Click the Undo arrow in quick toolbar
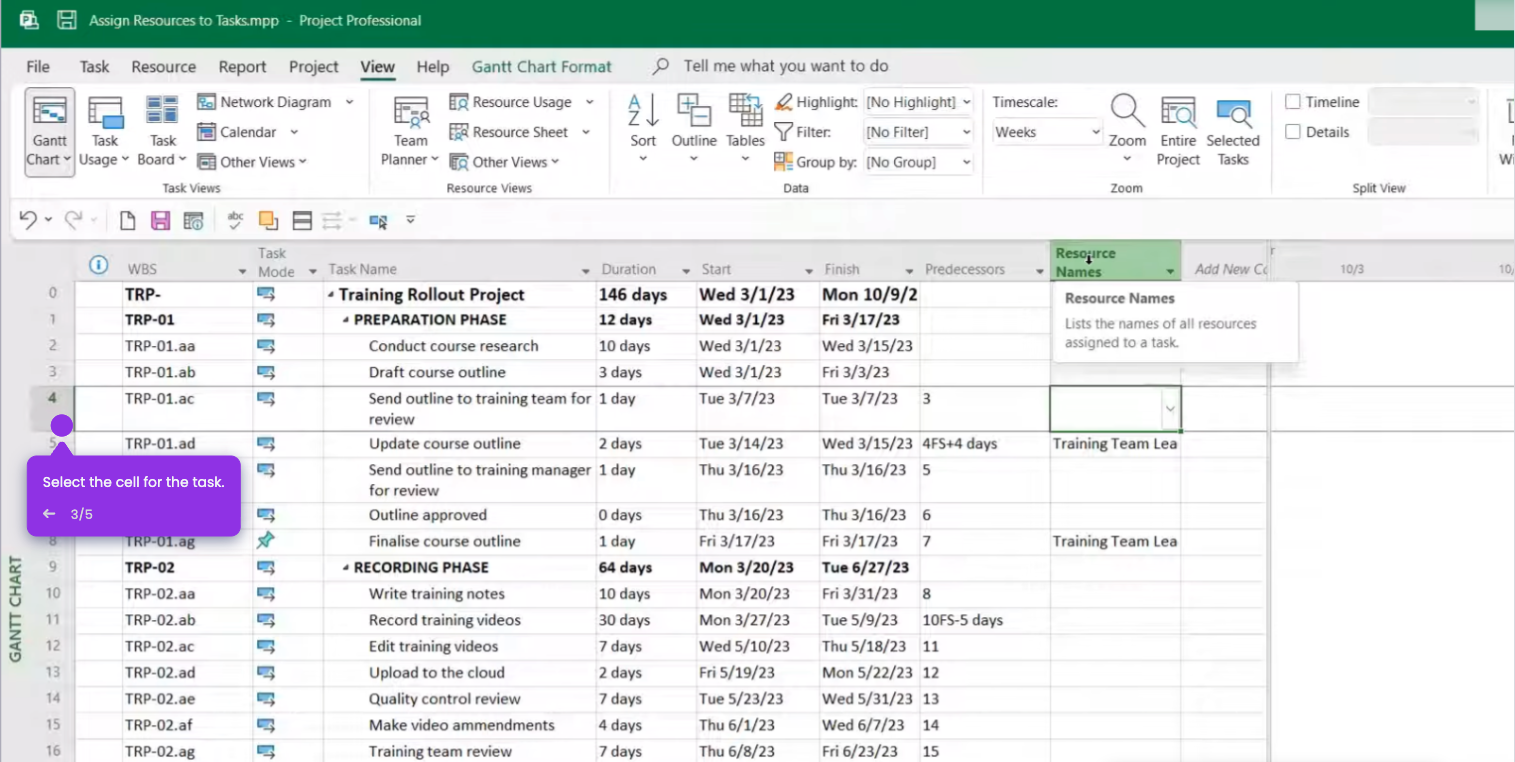Screen dimensions: 1515x762 (x=28, y=221)
